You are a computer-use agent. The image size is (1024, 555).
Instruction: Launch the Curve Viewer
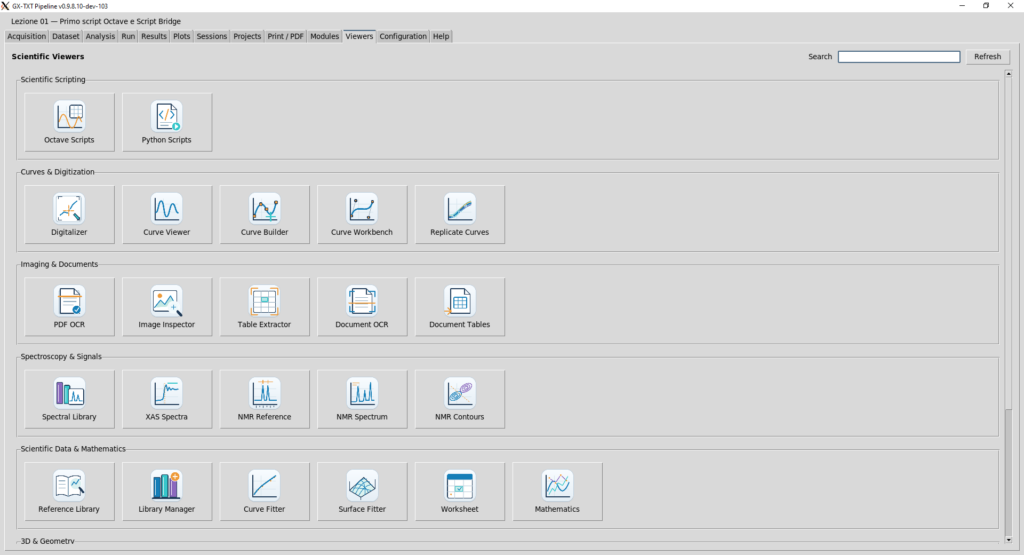pyautogui.click(x=167, y=215)
